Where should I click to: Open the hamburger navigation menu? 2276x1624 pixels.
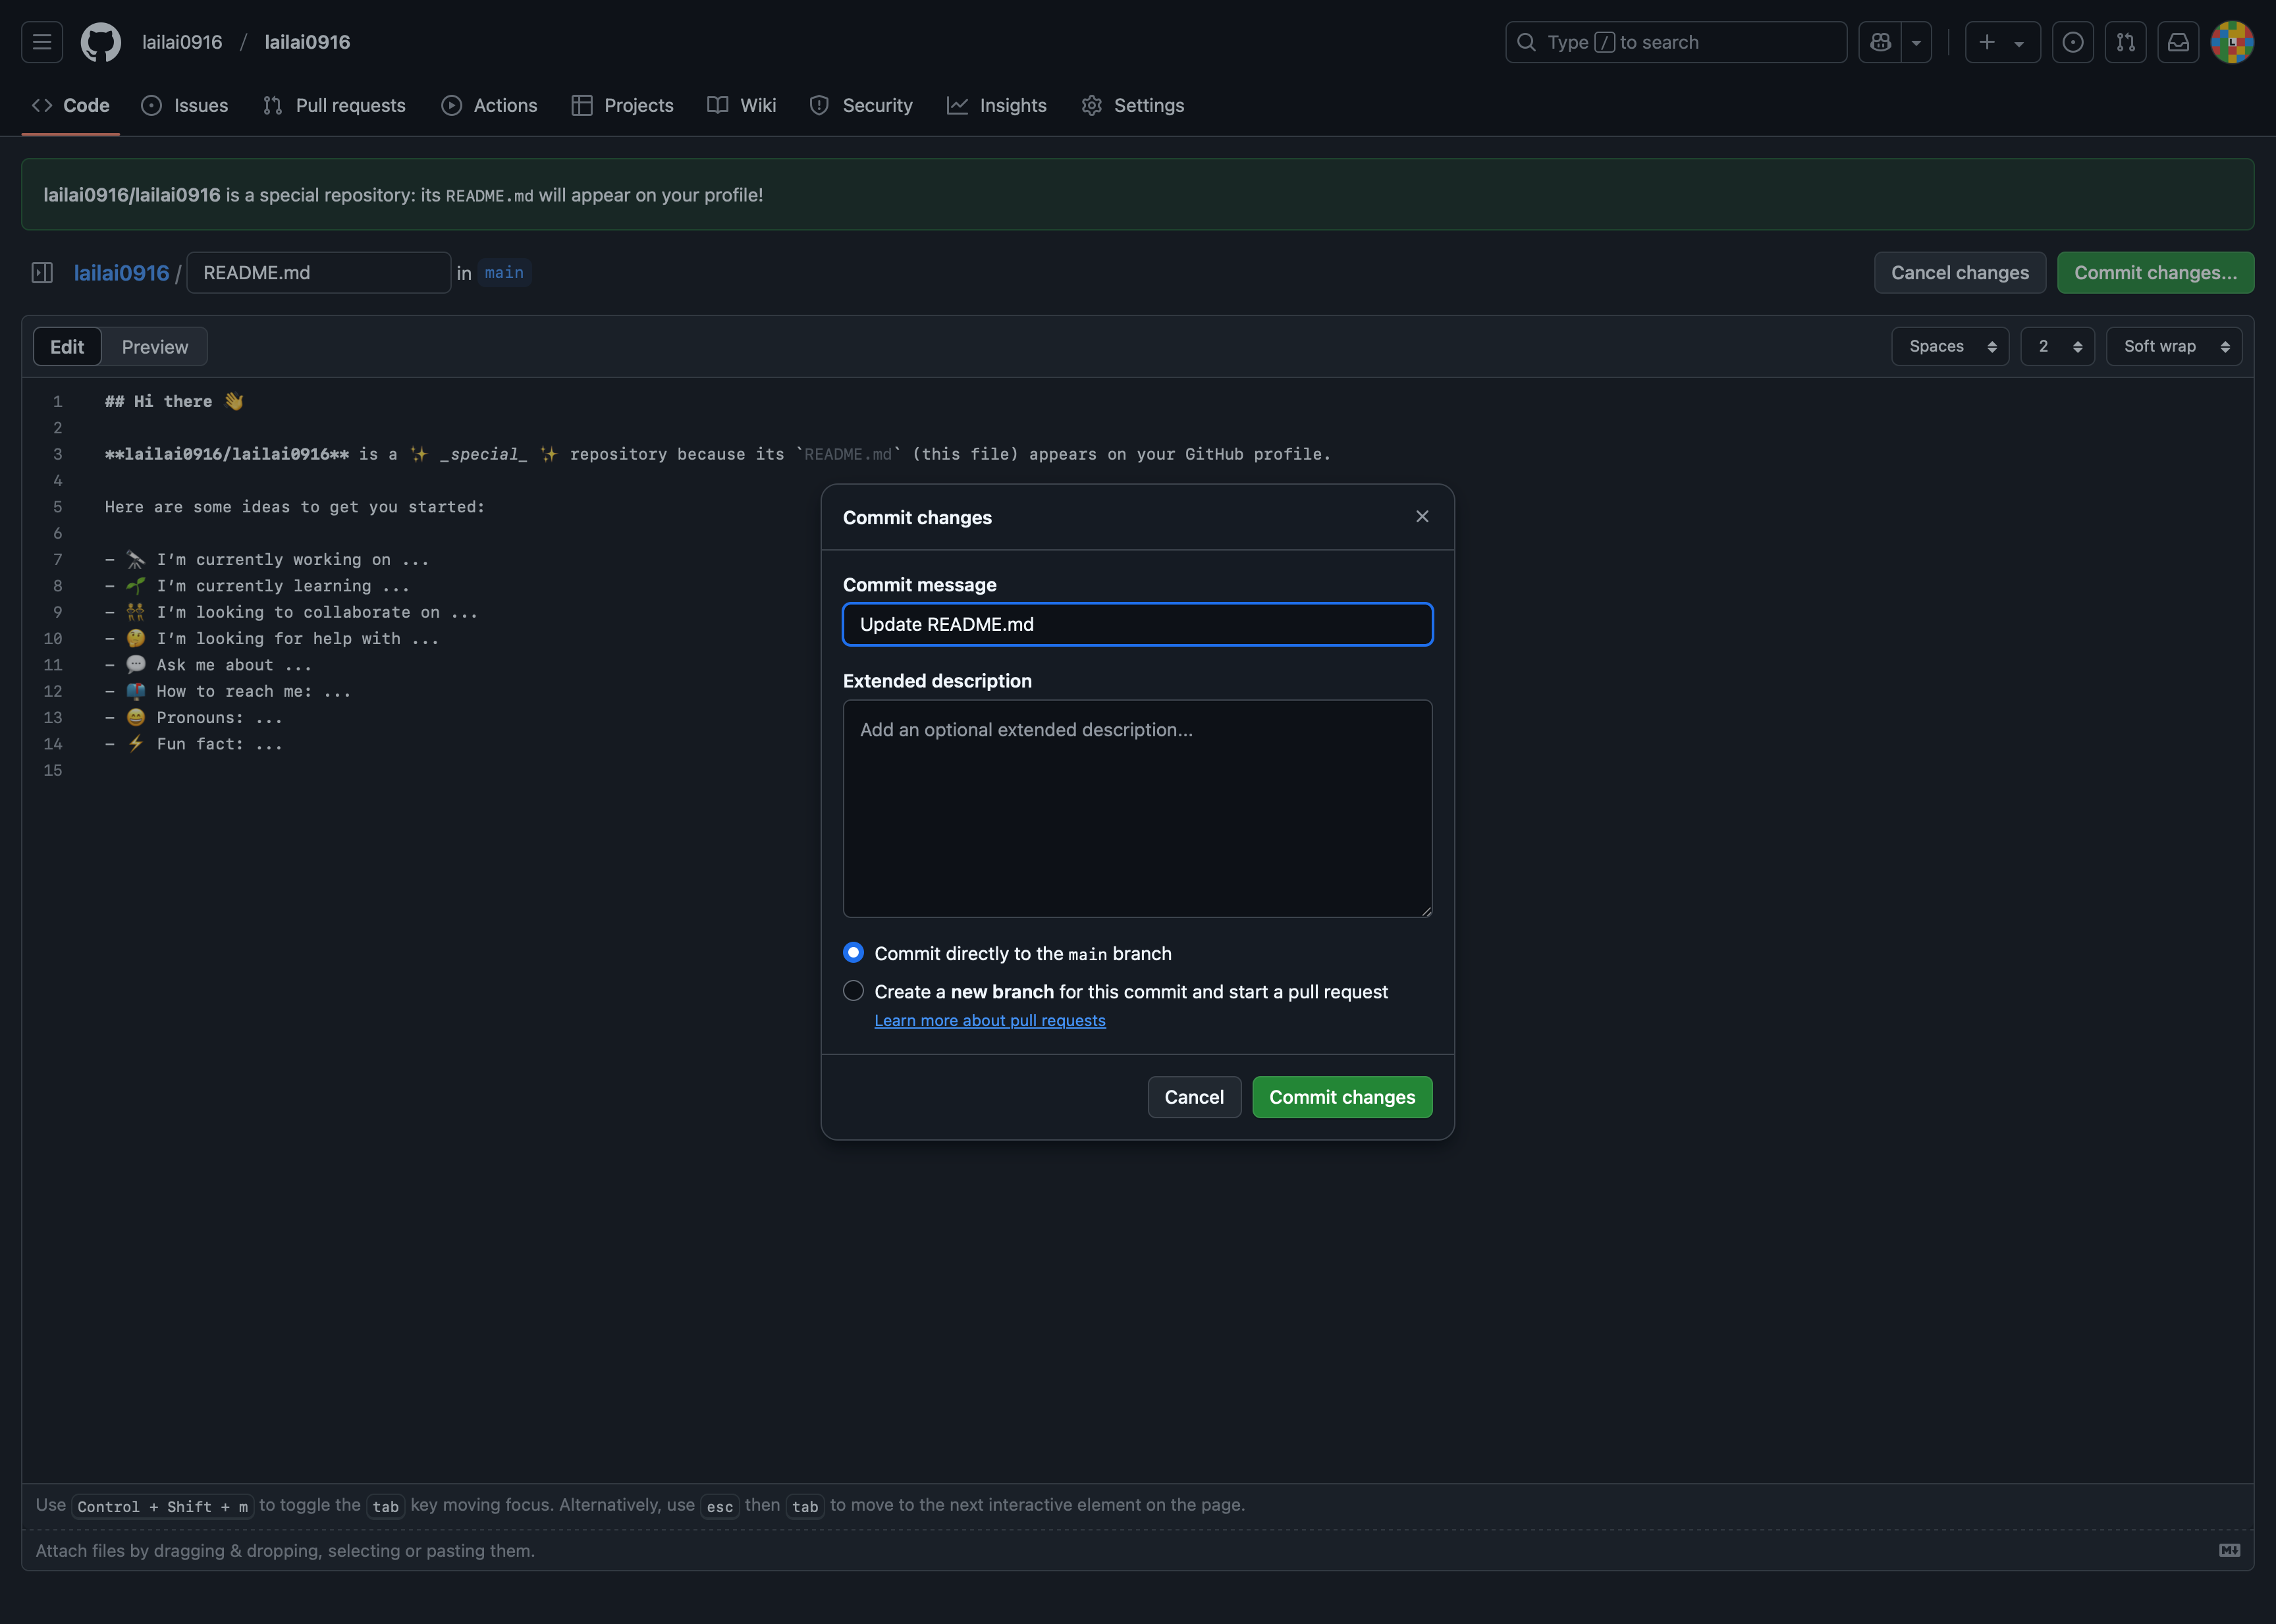[42, 42]
